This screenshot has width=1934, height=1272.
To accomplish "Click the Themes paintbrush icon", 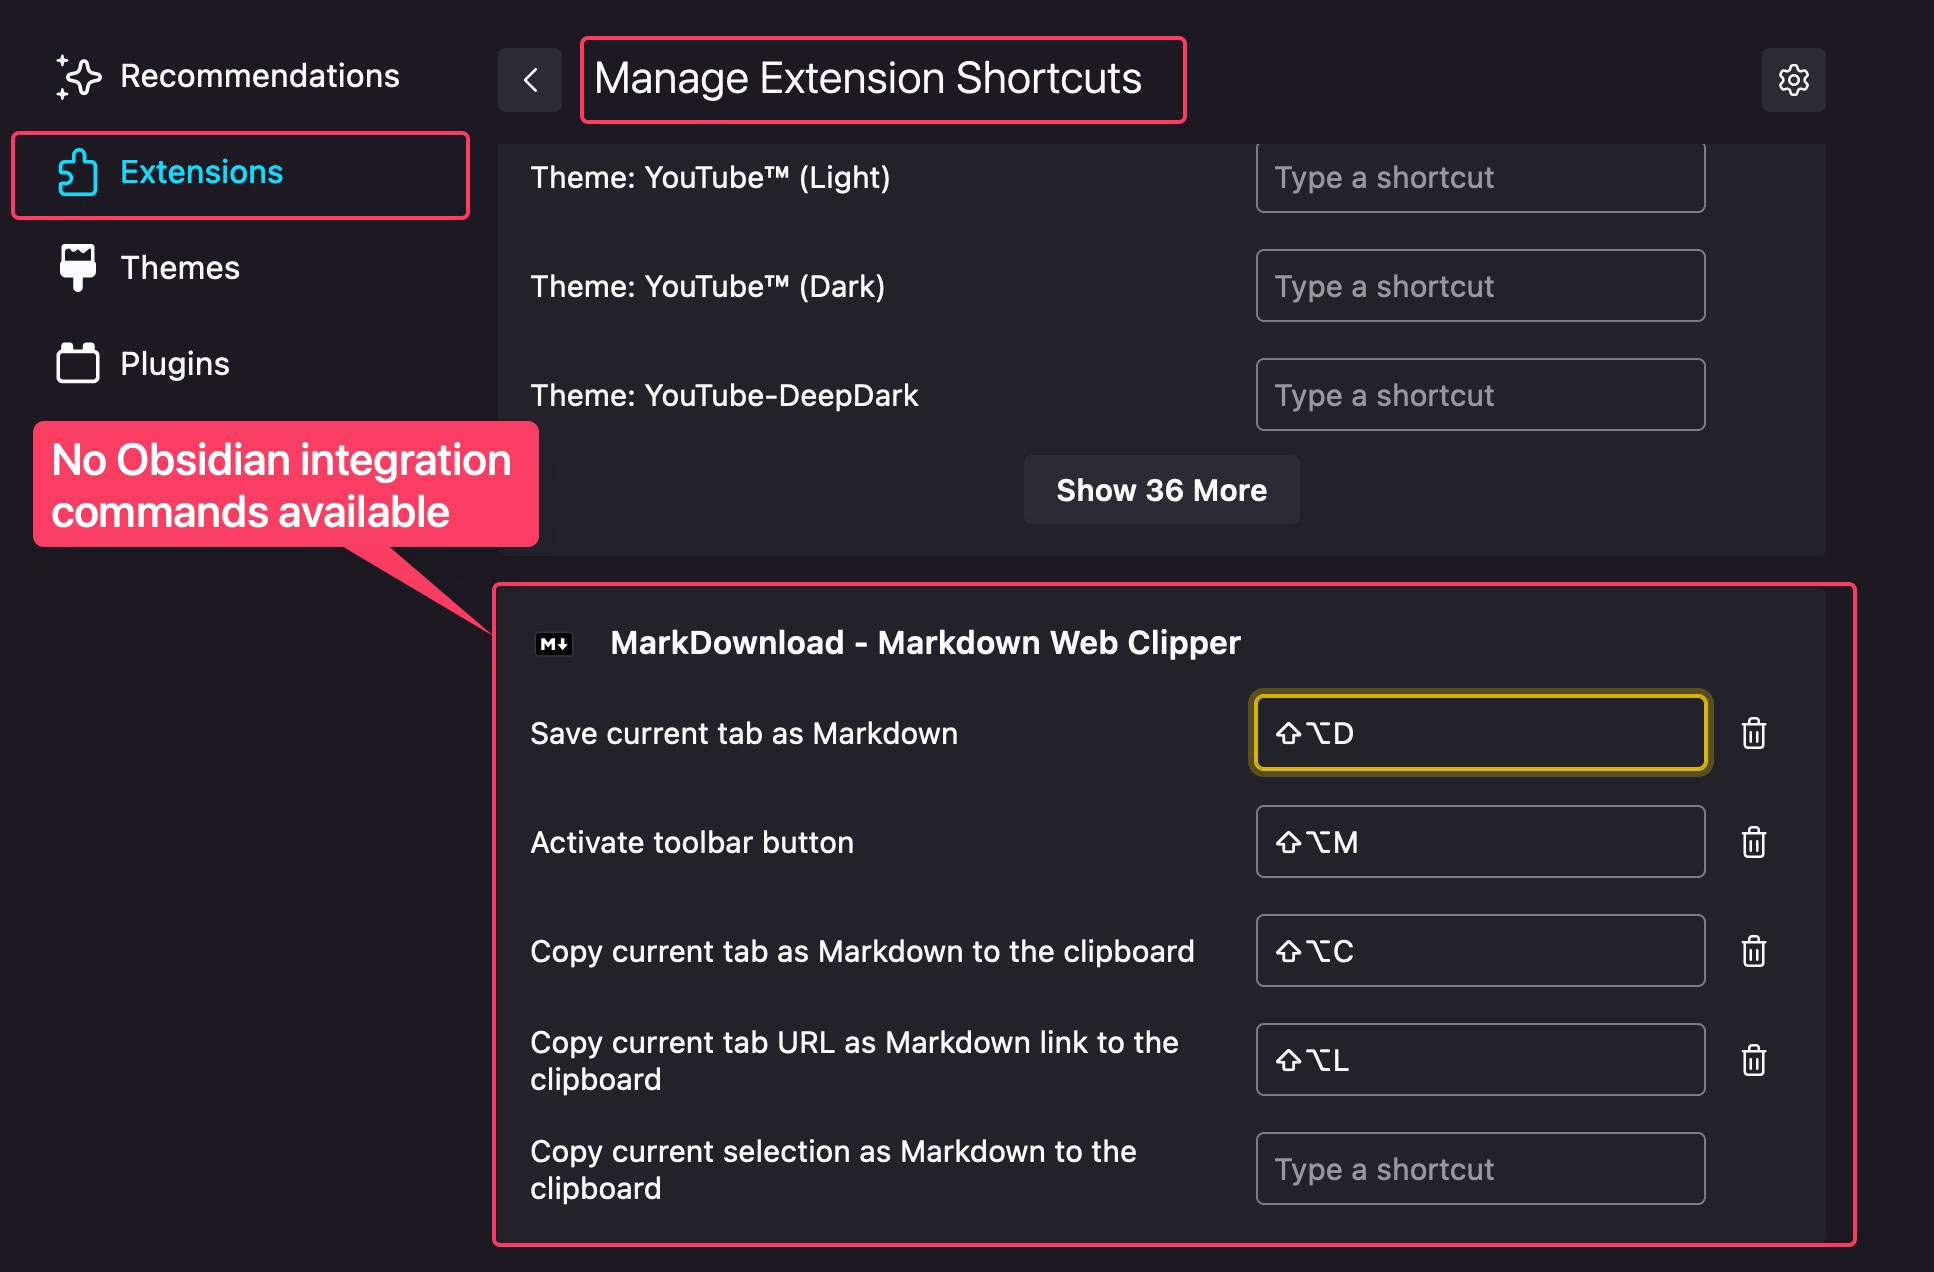I will (79, 267).
